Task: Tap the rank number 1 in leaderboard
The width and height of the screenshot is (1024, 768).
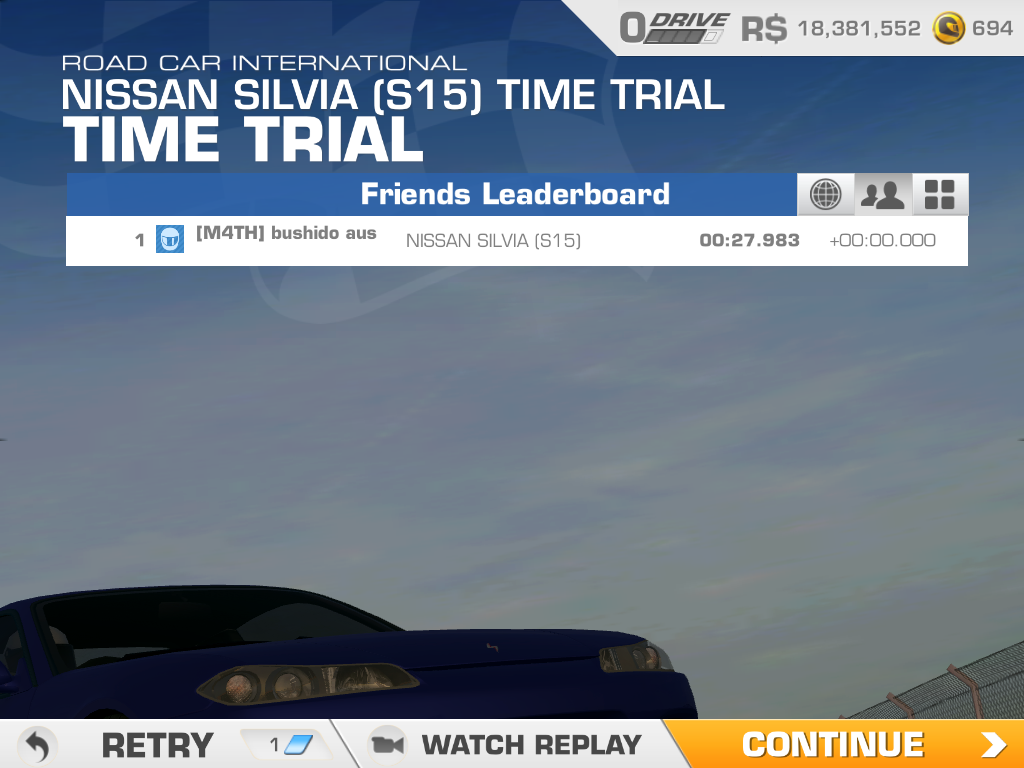Action: click(140, 240)
